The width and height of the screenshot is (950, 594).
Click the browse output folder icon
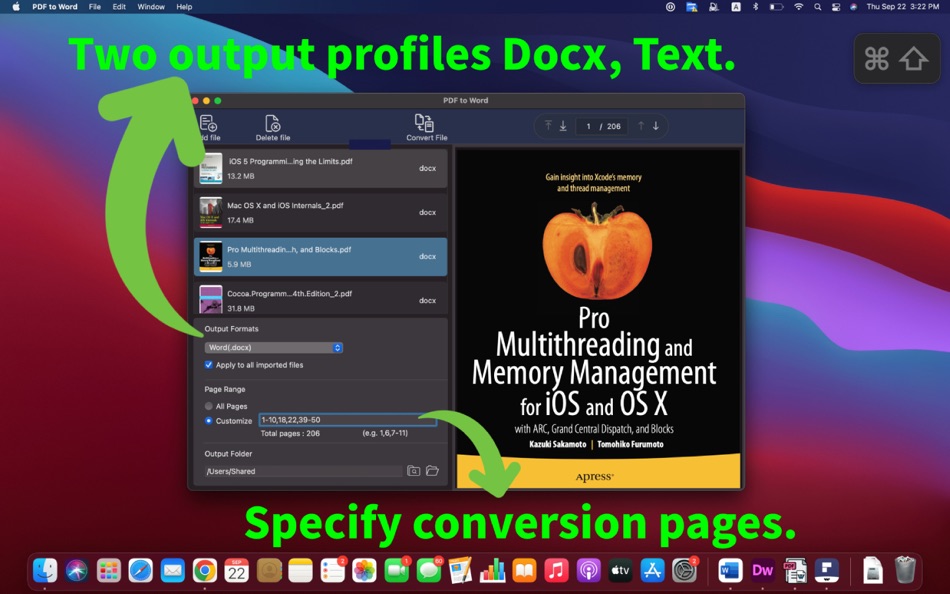pyautogui.click(x=414, y=470)
